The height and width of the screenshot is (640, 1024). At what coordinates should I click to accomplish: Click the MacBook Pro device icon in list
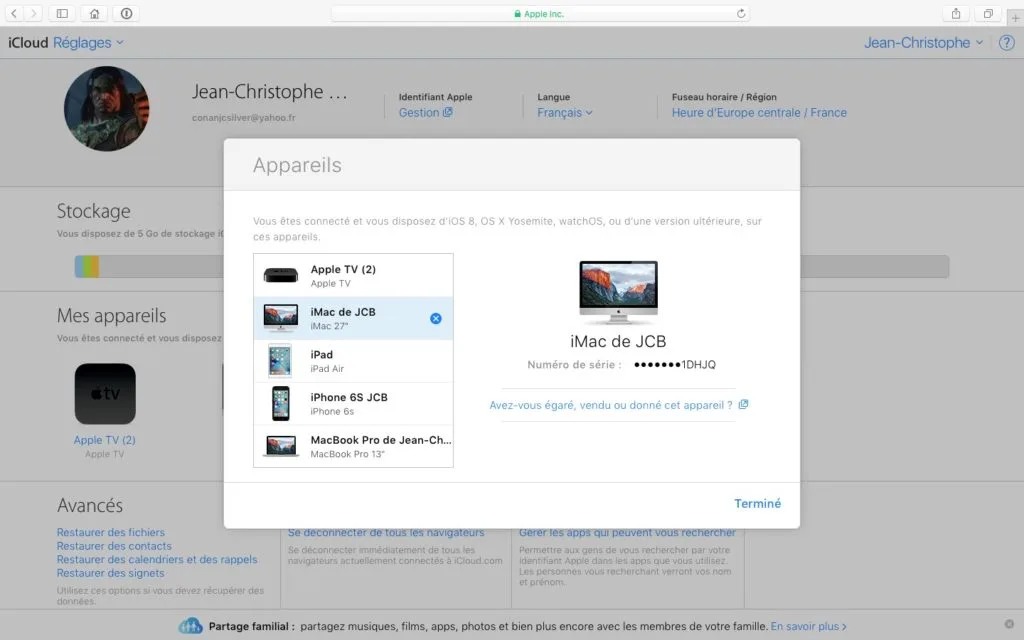point(281,446)
